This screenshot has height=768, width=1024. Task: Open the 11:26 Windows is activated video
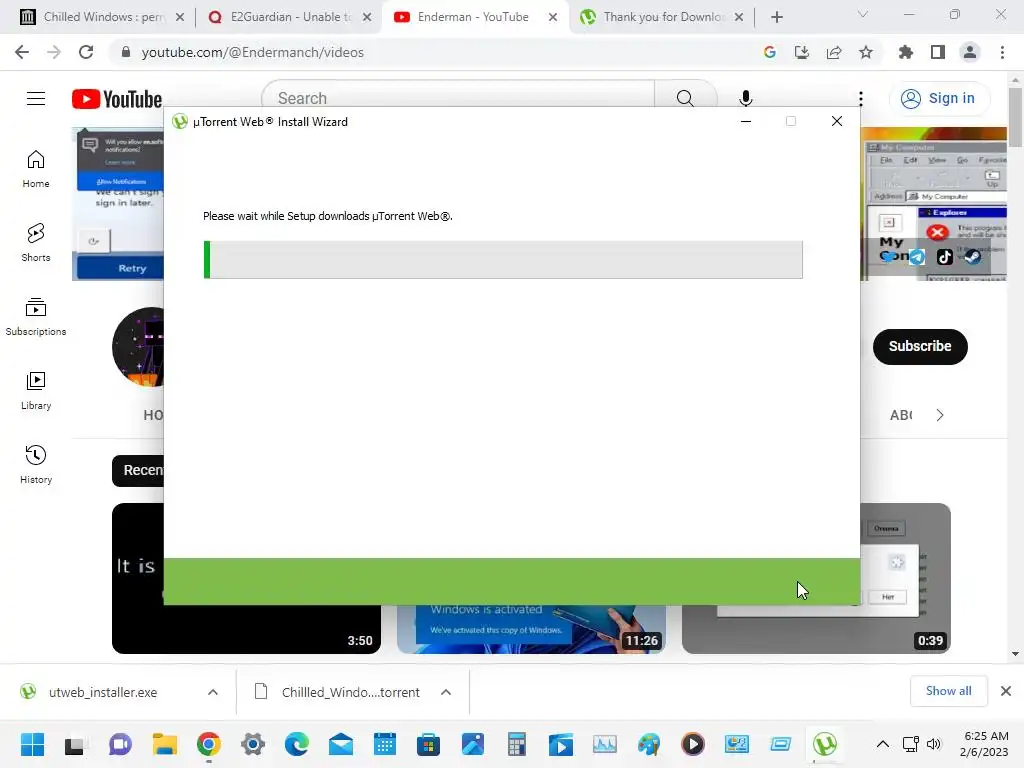pos(531,629)
